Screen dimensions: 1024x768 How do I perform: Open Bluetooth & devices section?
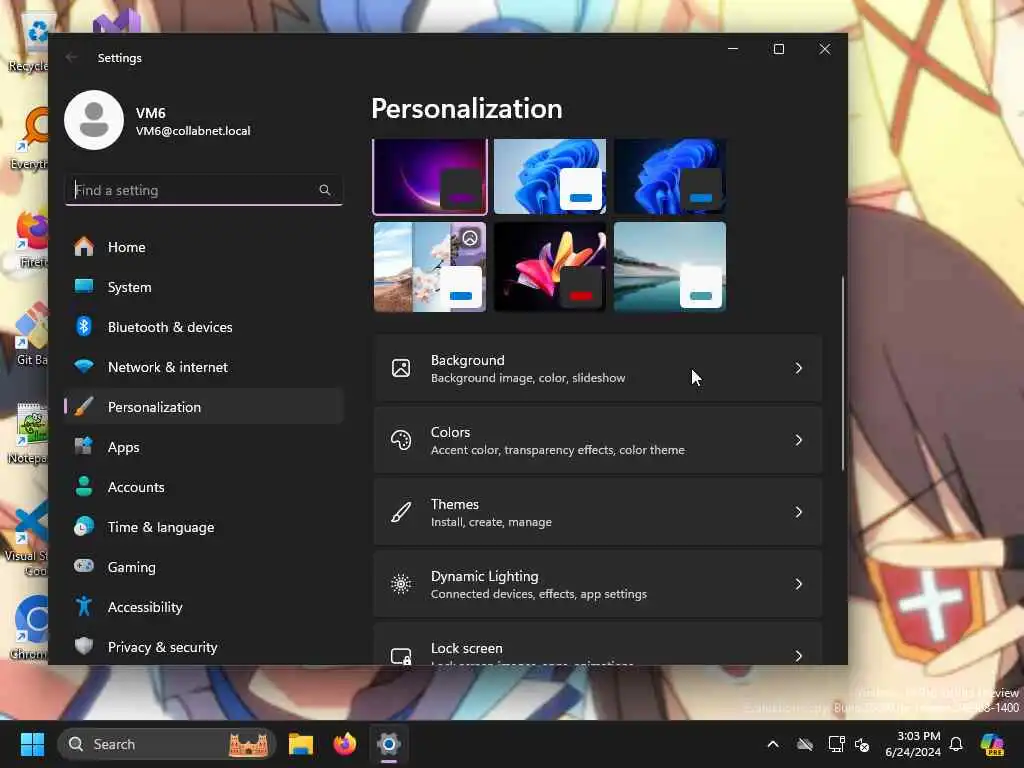pyautogui.click(x=204, y=327)
